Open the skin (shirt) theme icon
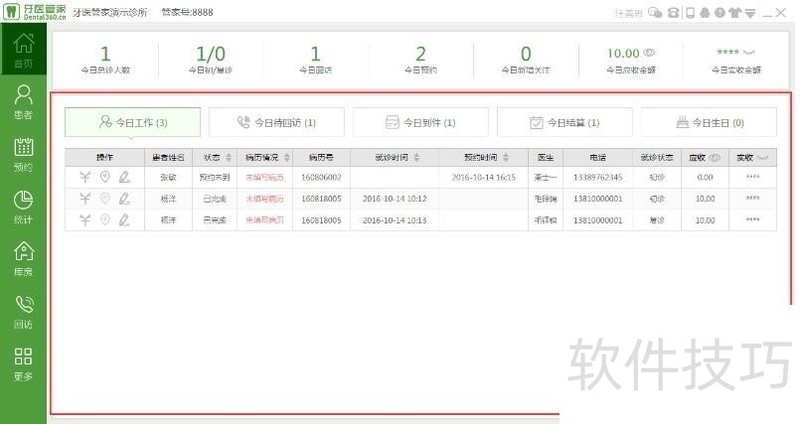 point(735,13)
